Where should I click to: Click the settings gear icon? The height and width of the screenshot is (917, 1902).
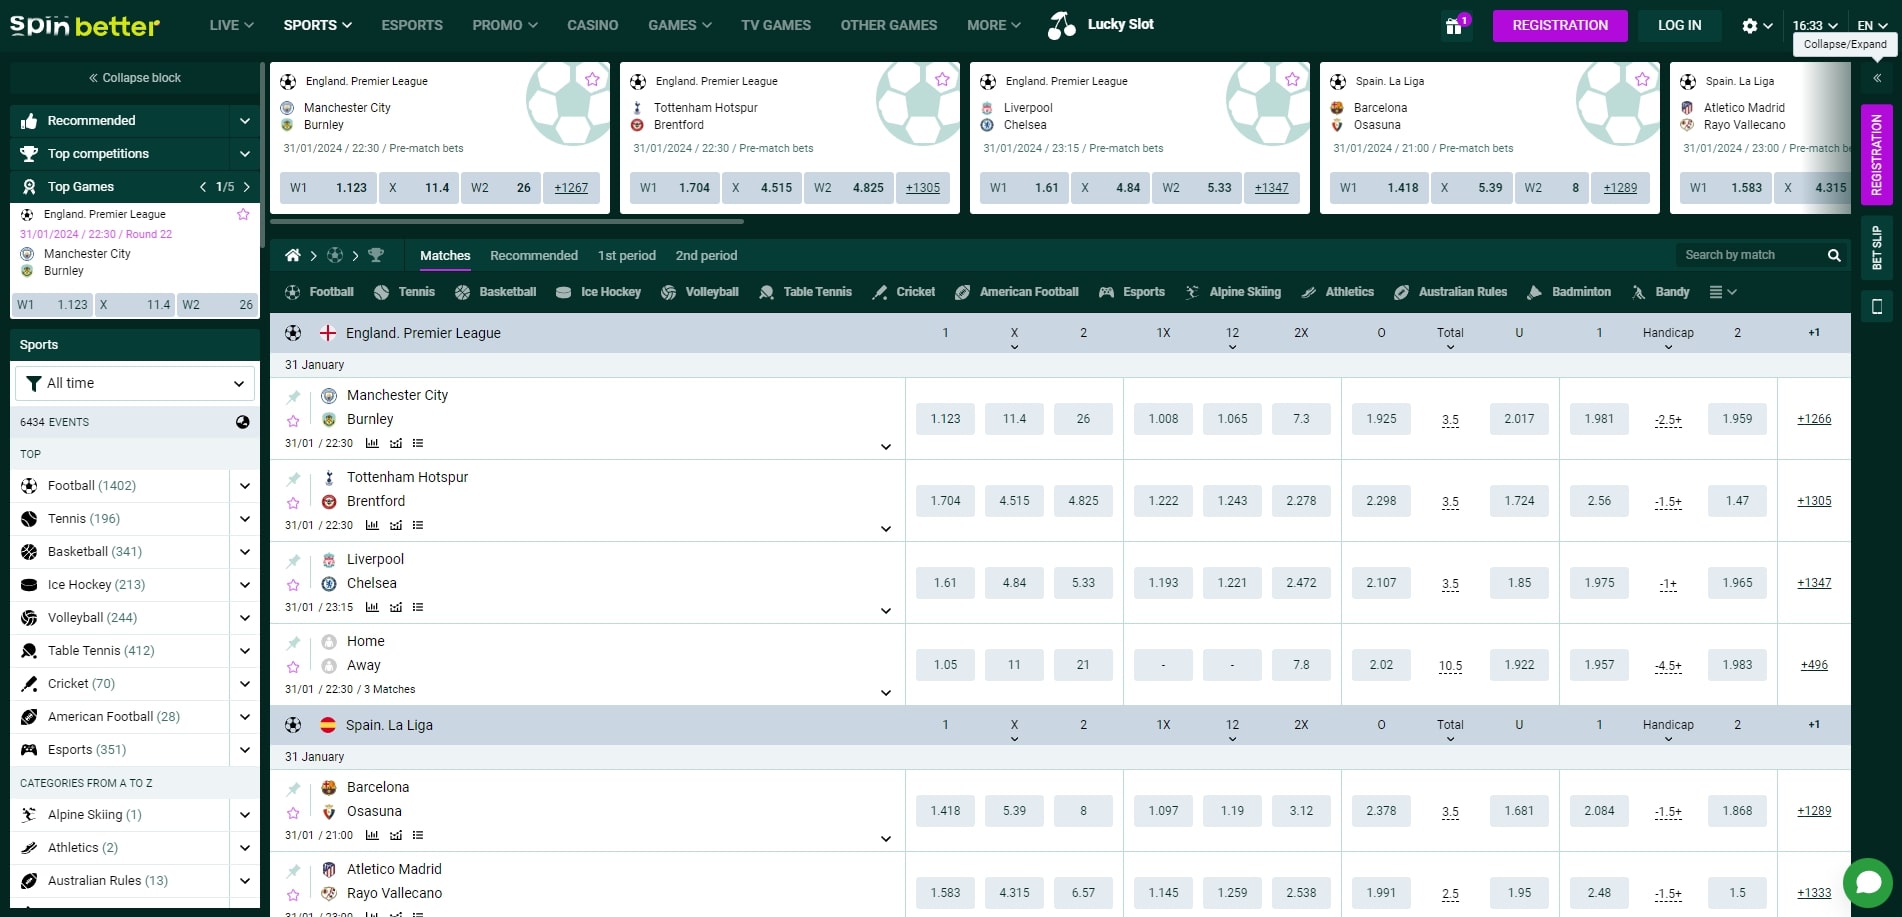point(1749,26)
